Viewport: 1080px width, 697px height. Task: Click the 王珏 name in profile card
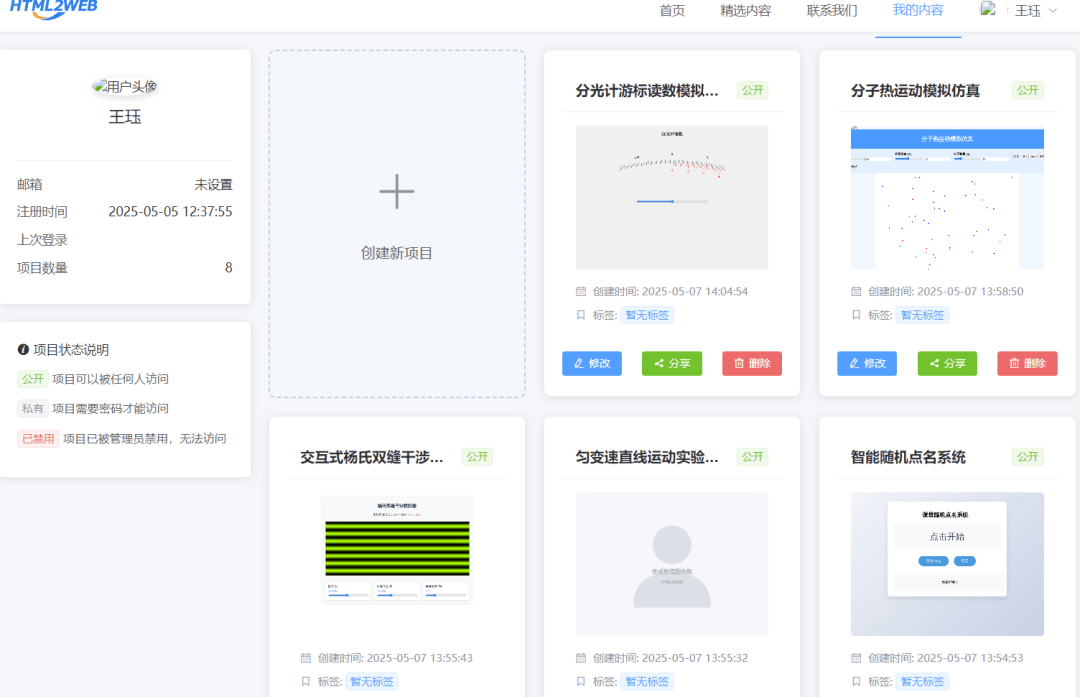pos(125,117)
